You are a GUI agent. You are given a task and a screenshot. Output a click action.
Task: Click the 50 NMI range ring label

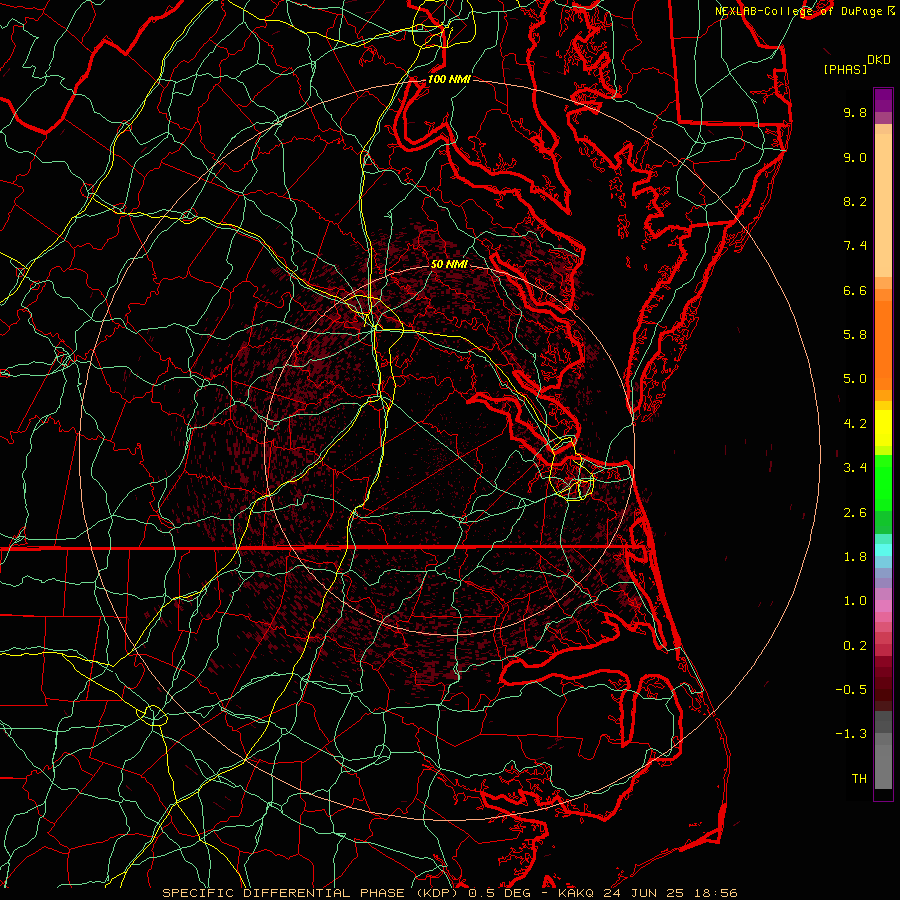click(x=449, y=264)
